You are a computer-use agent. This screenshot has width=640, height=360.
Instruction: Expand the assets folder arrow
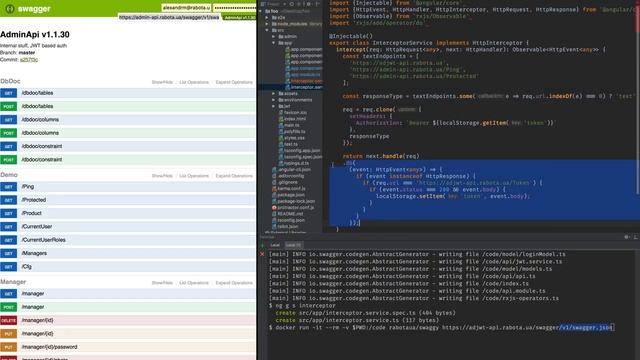273,93
